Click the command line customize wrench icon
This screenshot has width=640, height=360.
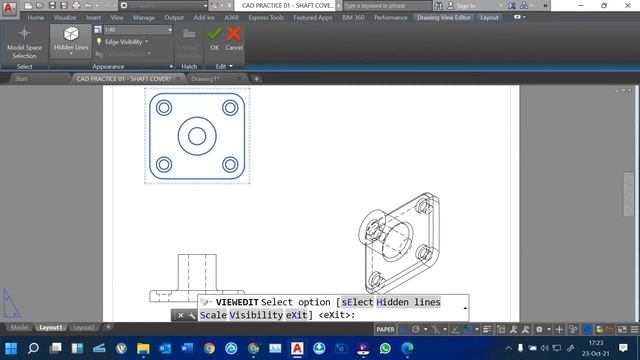click(191, 315)
